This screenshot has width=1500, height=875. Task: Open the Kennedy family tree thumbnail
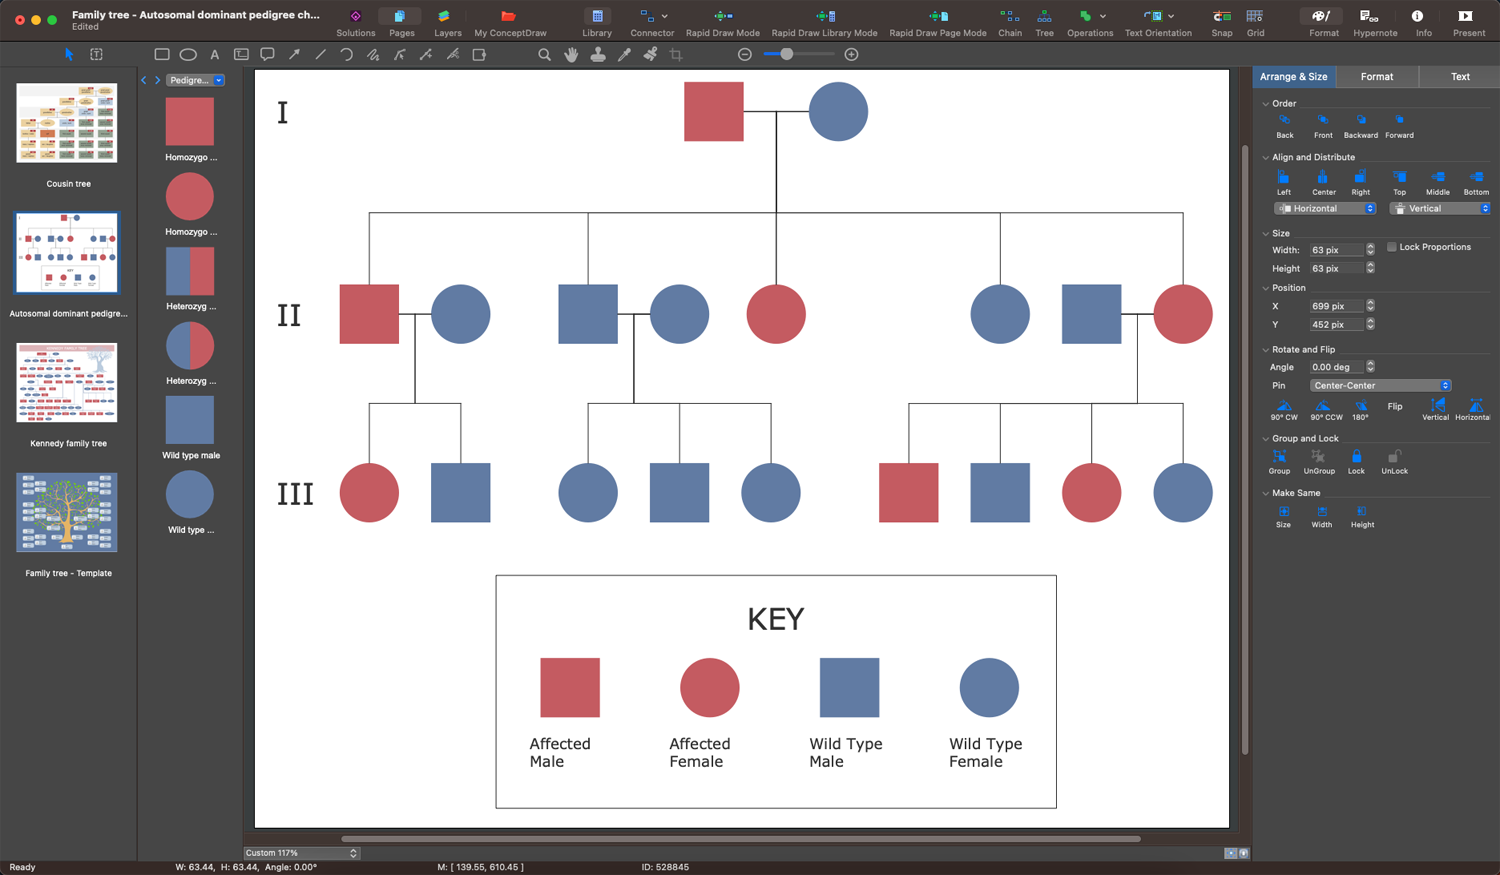pyautogui.click(x=67, y=383)
